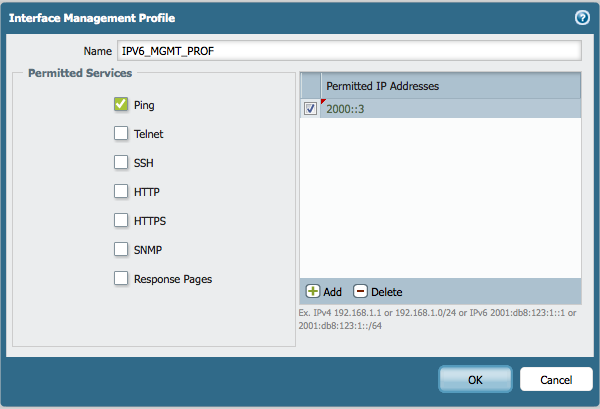Click the Name label beside the text field
This screenshot has width=600, height=409.
97,51
